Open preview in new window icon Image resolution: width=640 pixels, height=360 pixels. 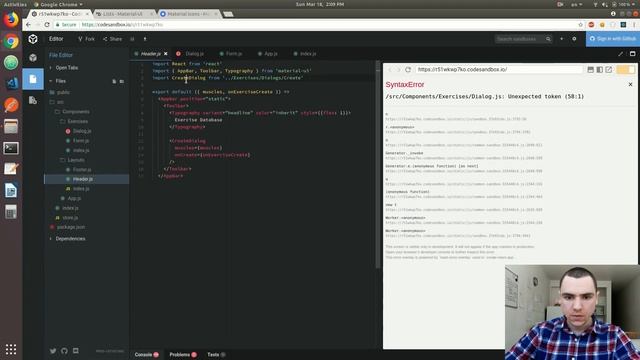pyautogui.click(x=609, y=69)
